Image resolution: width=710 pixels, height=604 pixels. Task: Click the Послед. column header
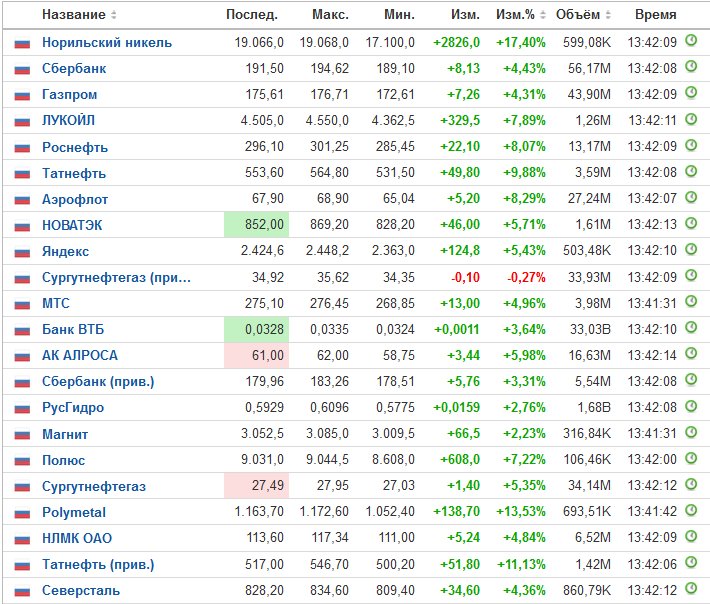click(252, 15)
